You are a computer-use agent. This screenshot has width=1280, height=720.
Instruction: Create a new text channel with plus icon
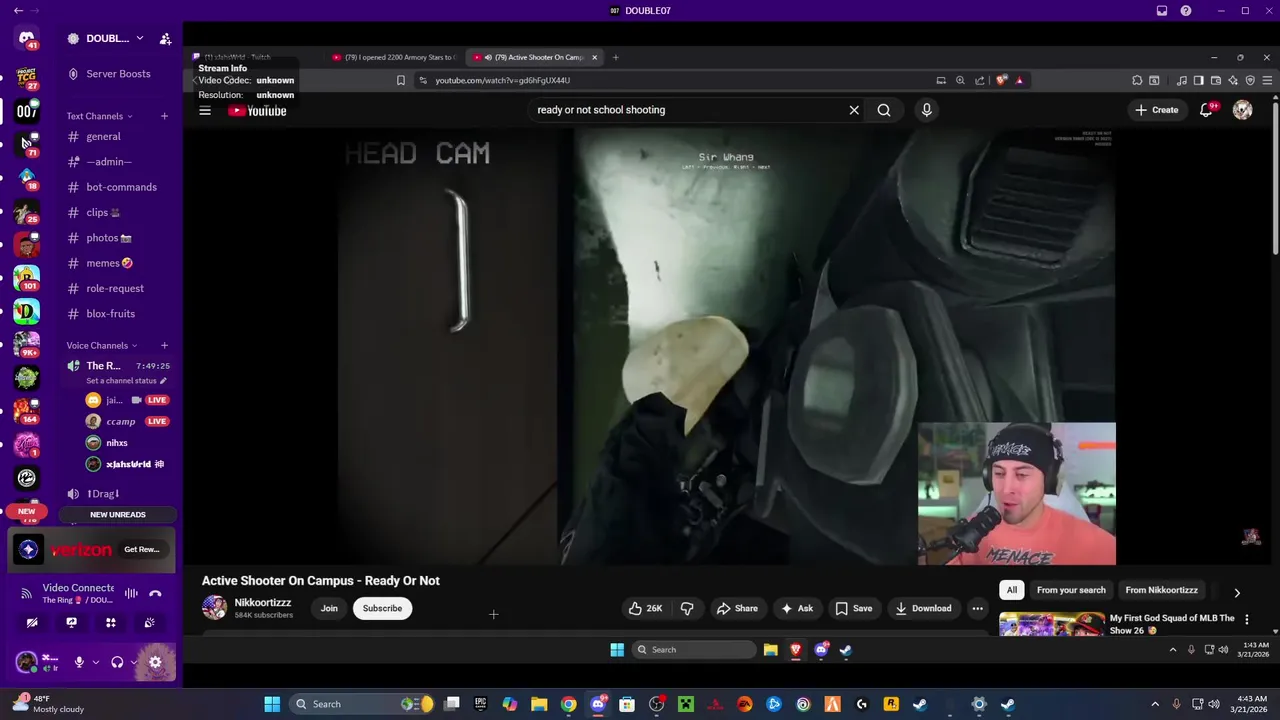(164, 116)
